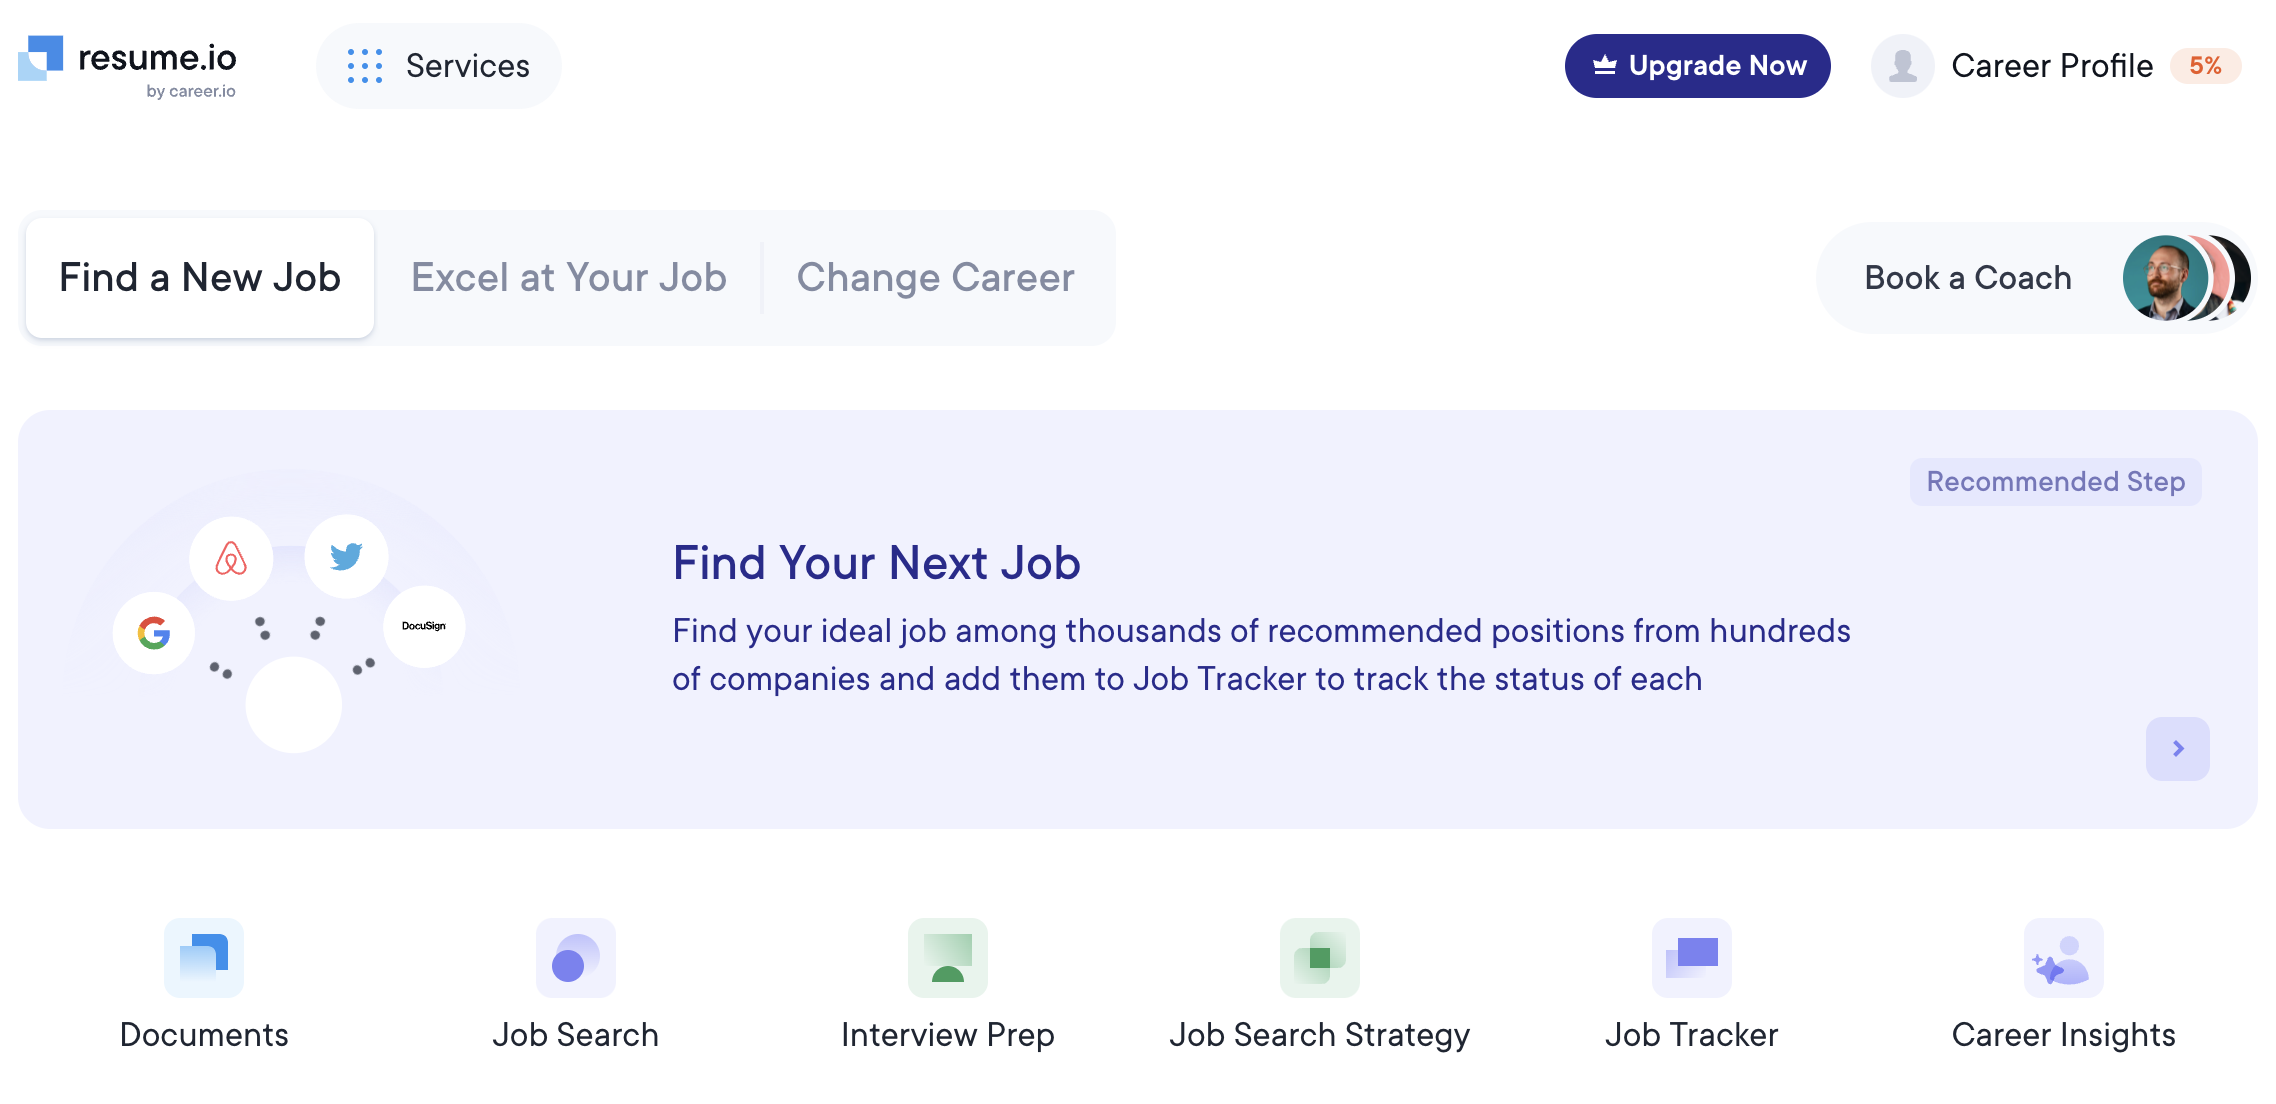Click the Book a Coach button
Image resolution: width=2276 pixels, height=1104 pixels.
(x=1966, y=278)
